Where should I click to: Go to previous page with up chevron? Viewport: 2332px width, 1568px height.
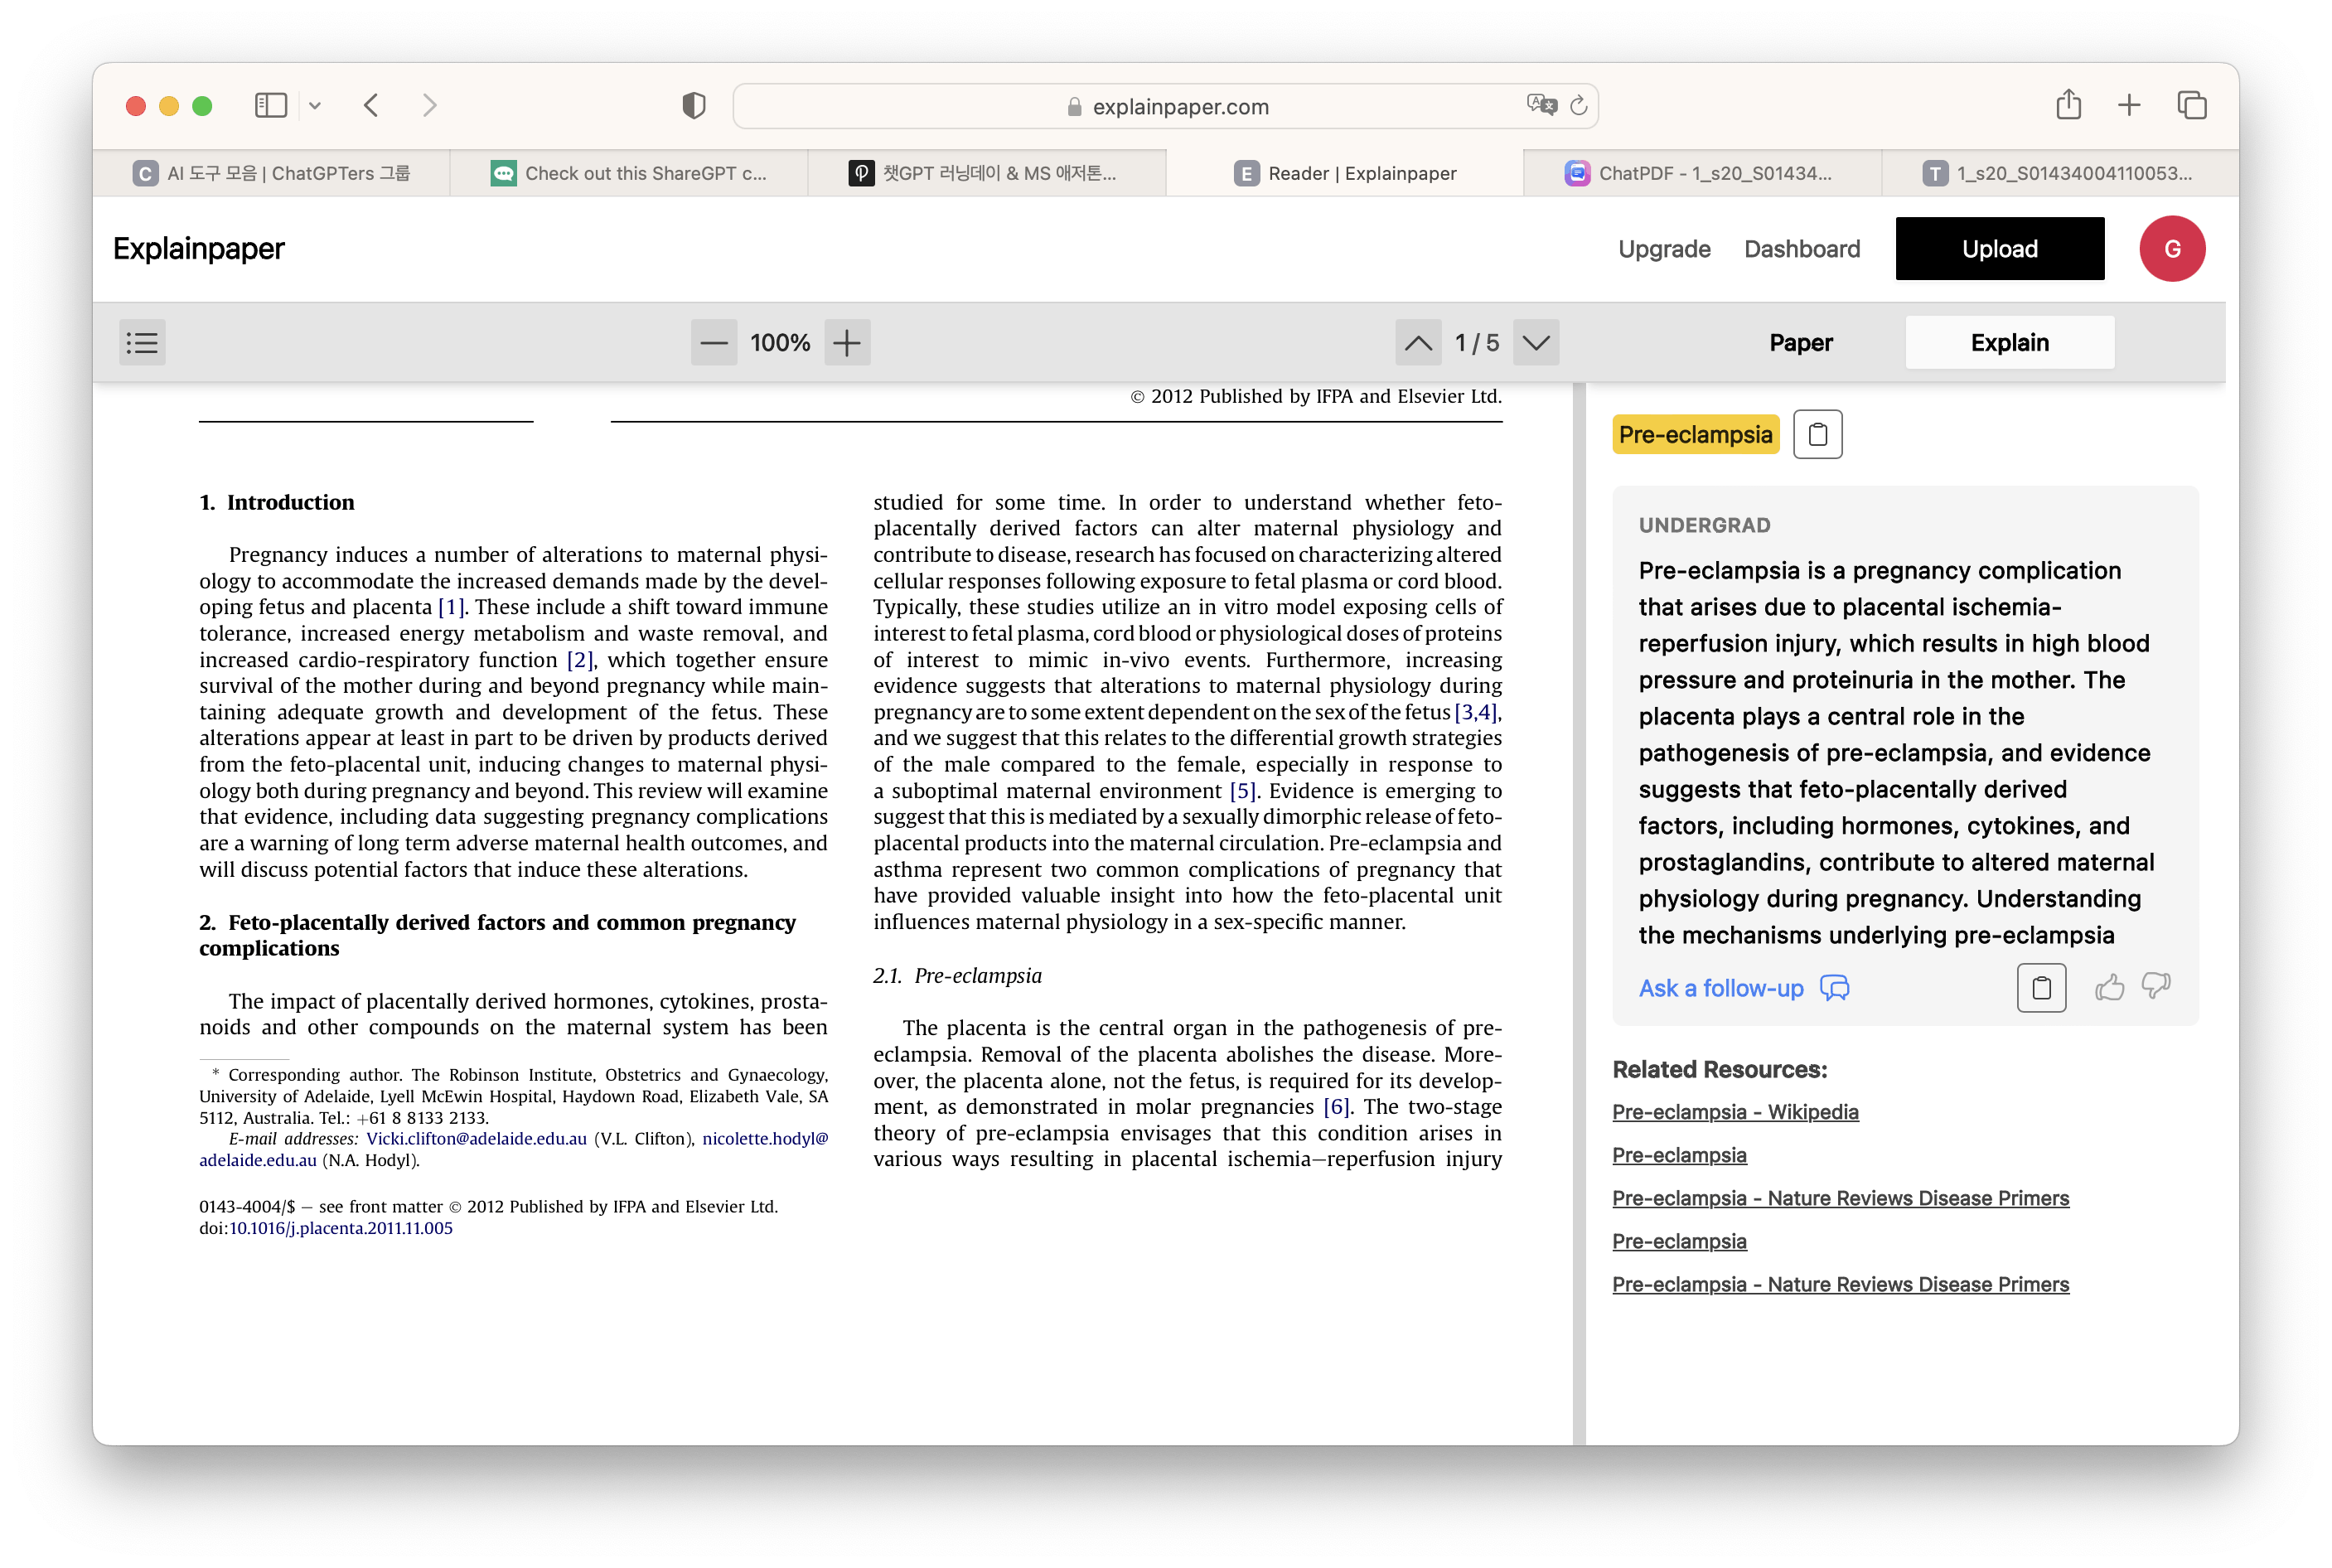click(1418, 343)
